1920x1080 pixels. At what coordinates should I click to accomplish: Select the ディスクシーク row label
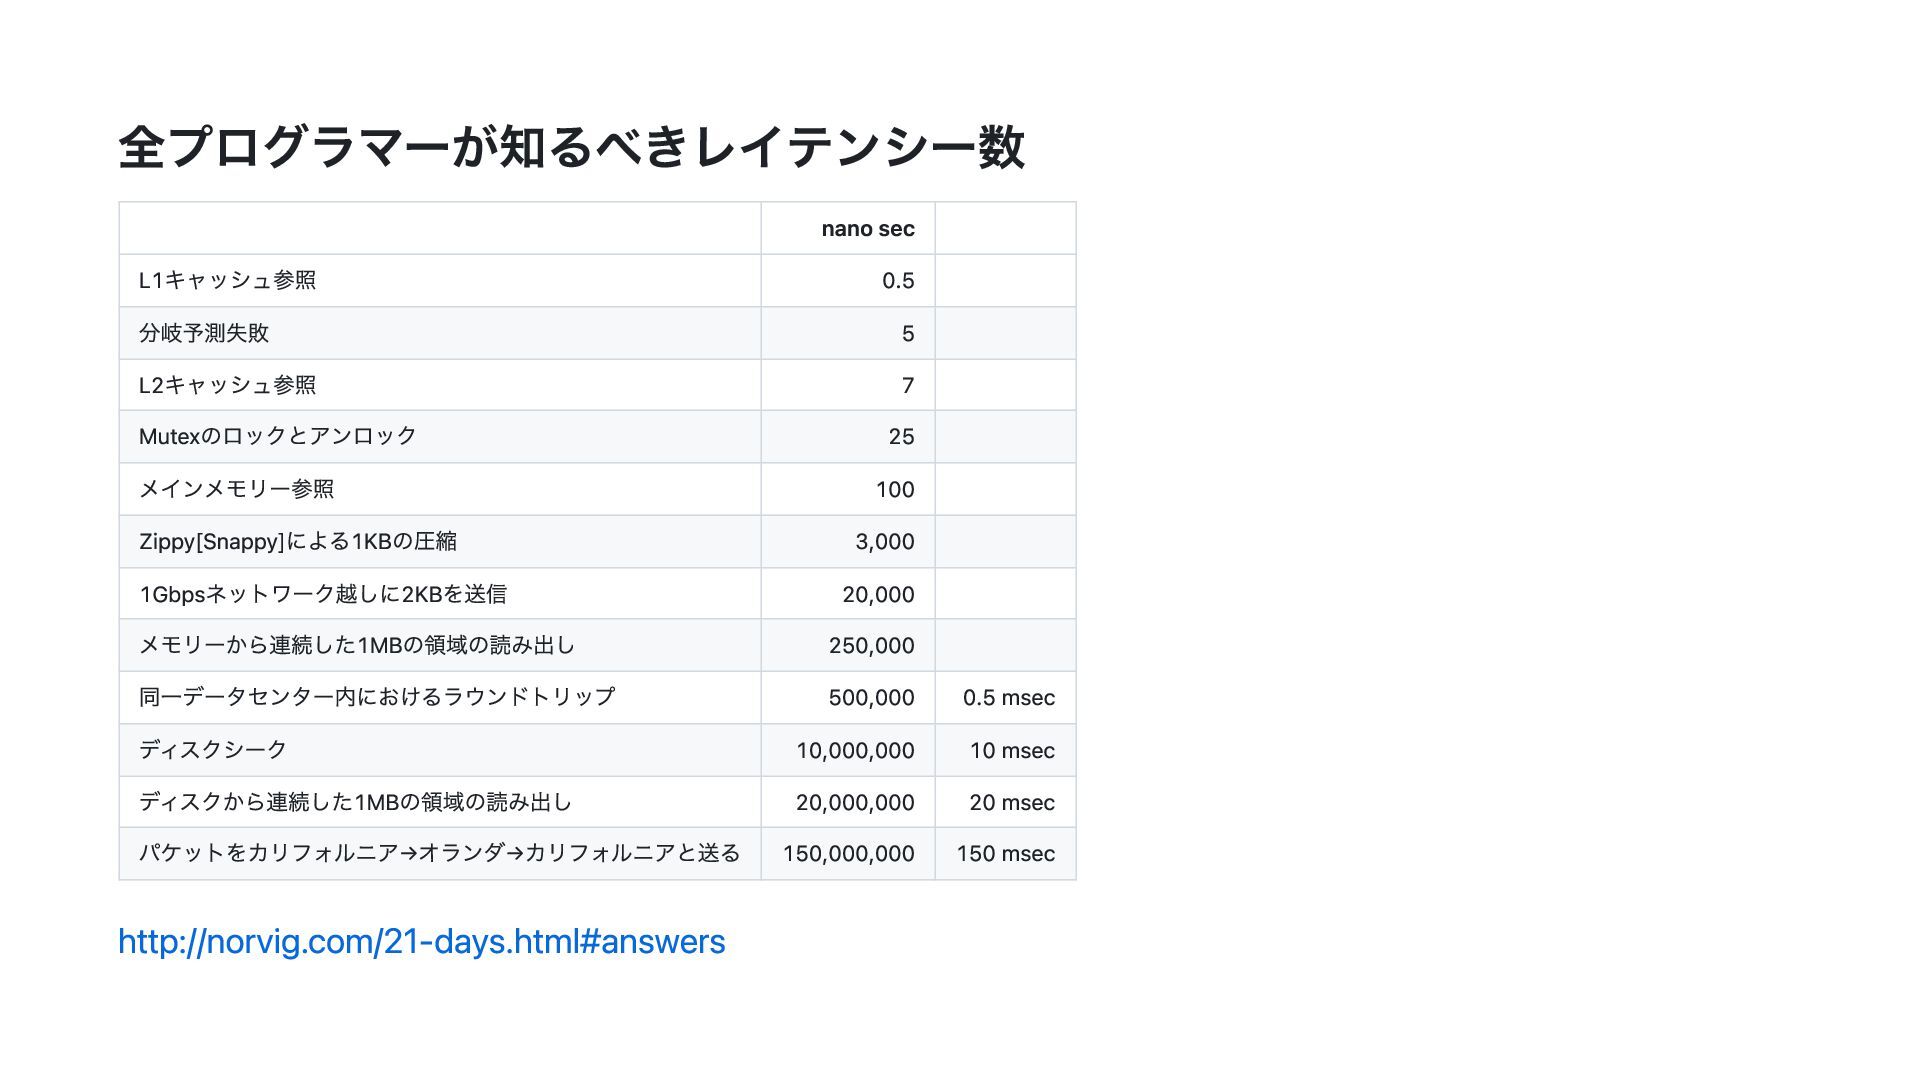tap(212, 750)
